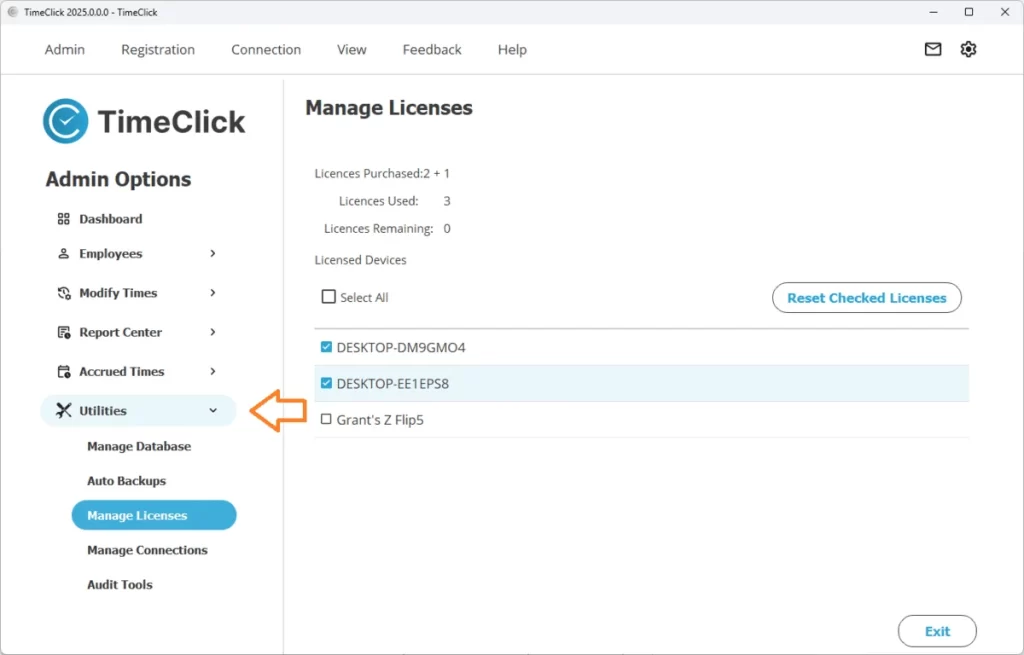Click the Report Center document icon
Screen dimensions: 1024x655
(63, 332)
